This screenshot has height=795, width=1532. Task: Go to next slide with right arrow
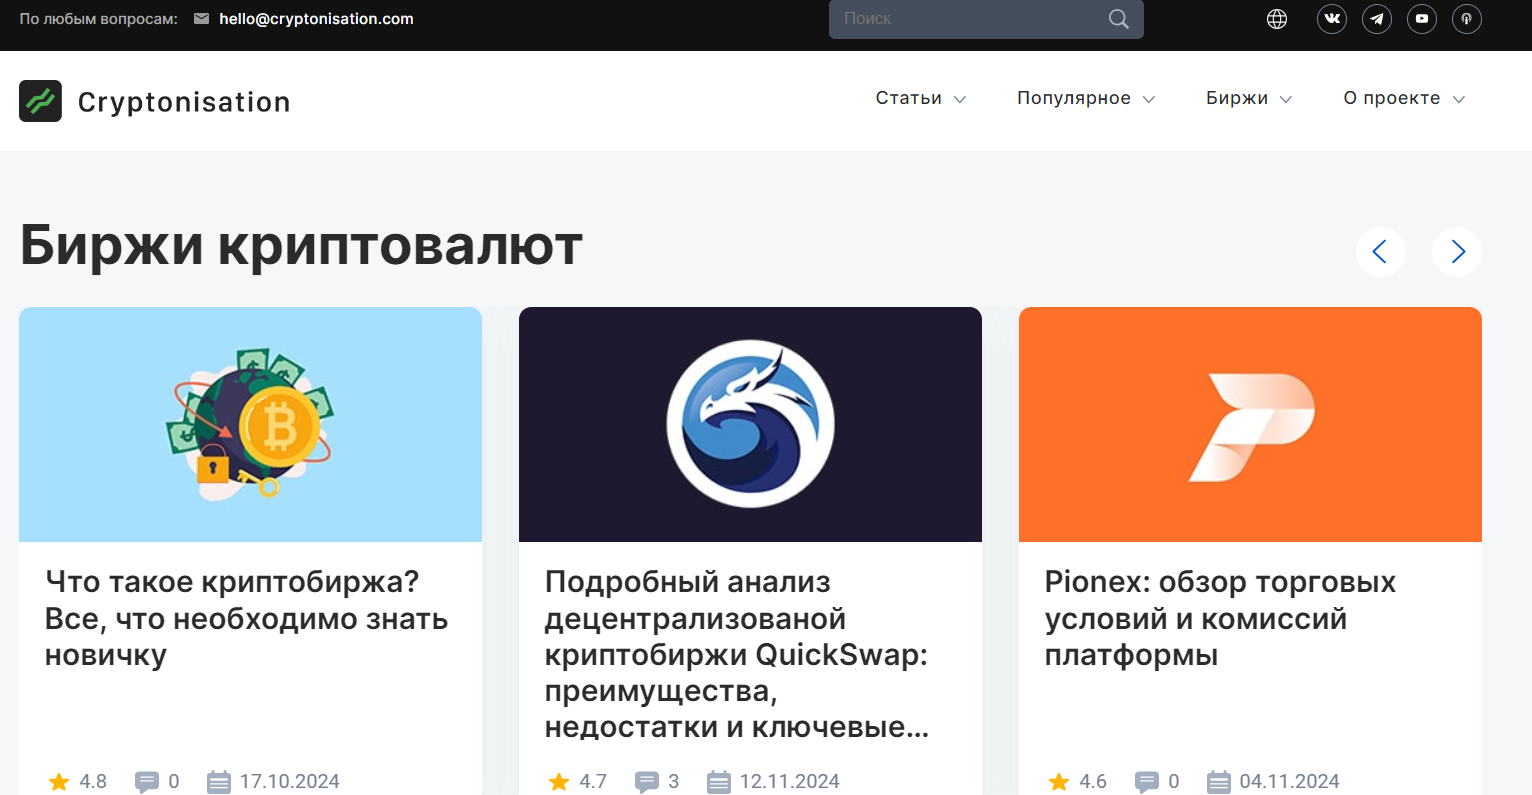[x=1457, y=252]
